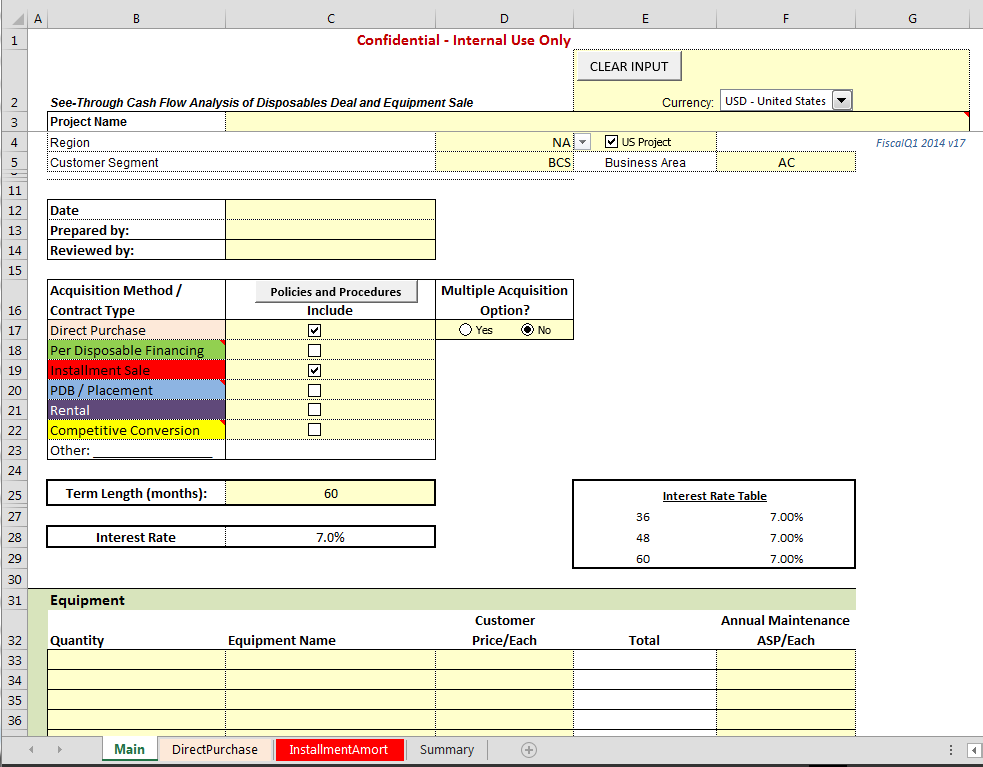The height and width of the screenshot is (767, 983).
Task: Click the new sheet plus icon
Action: (x=529, y=750)
